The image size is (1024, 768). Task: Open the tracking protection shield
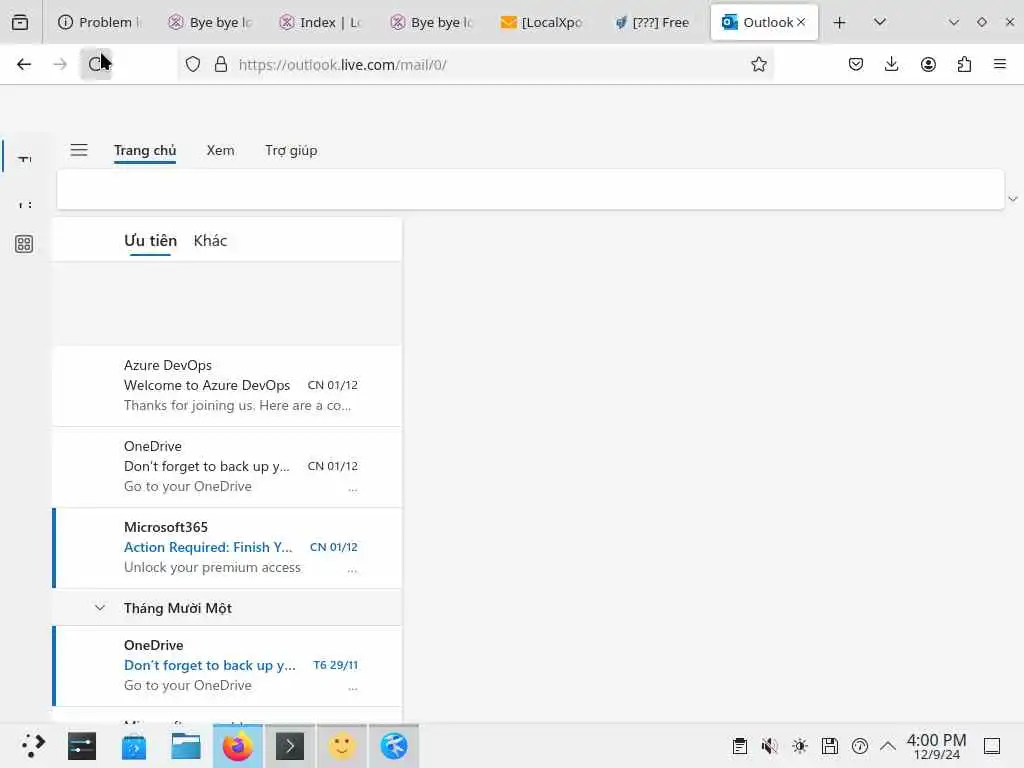tap(193, 64)
